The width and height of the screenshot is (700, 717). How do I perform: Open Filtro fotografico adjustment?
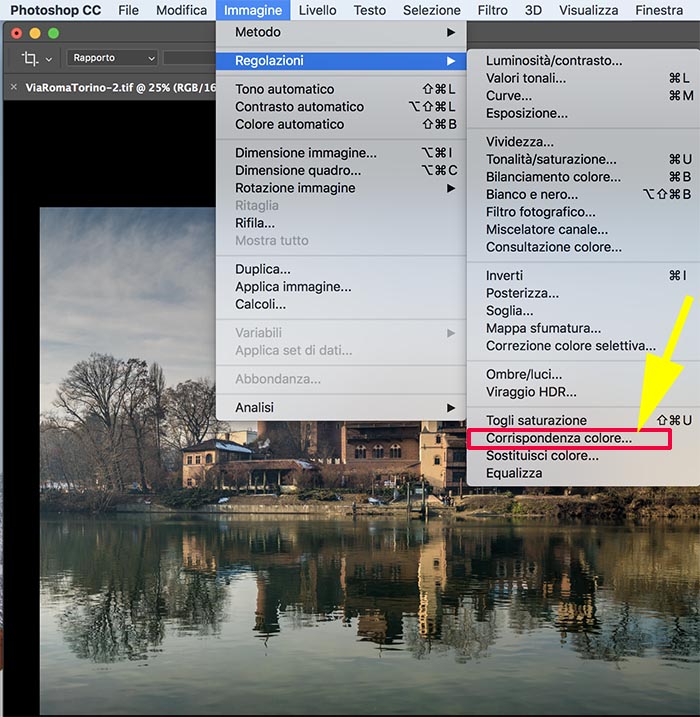(583, 212)
